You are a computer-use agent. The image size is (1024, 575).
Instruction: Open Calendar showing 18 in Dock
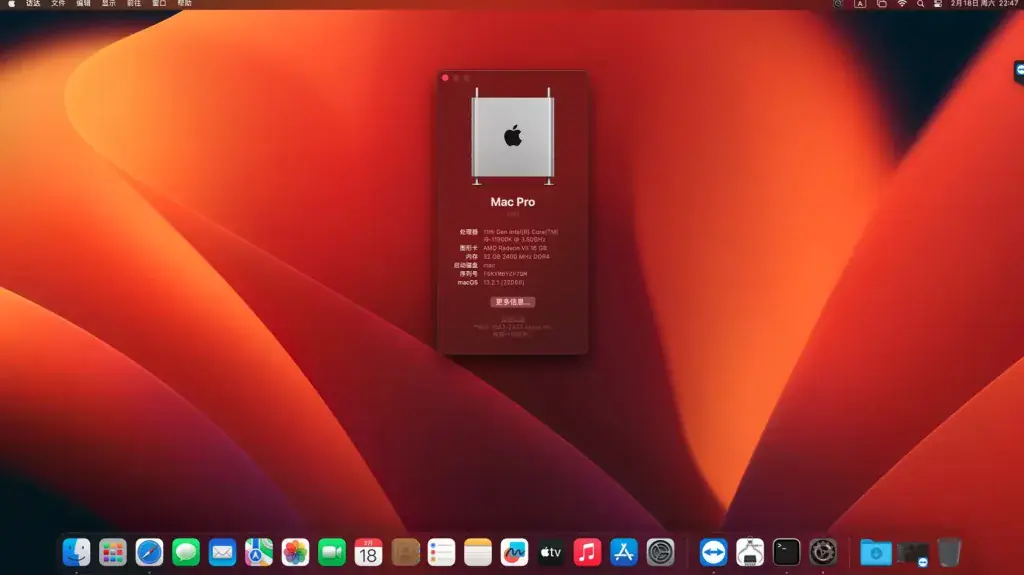(368, 552)
